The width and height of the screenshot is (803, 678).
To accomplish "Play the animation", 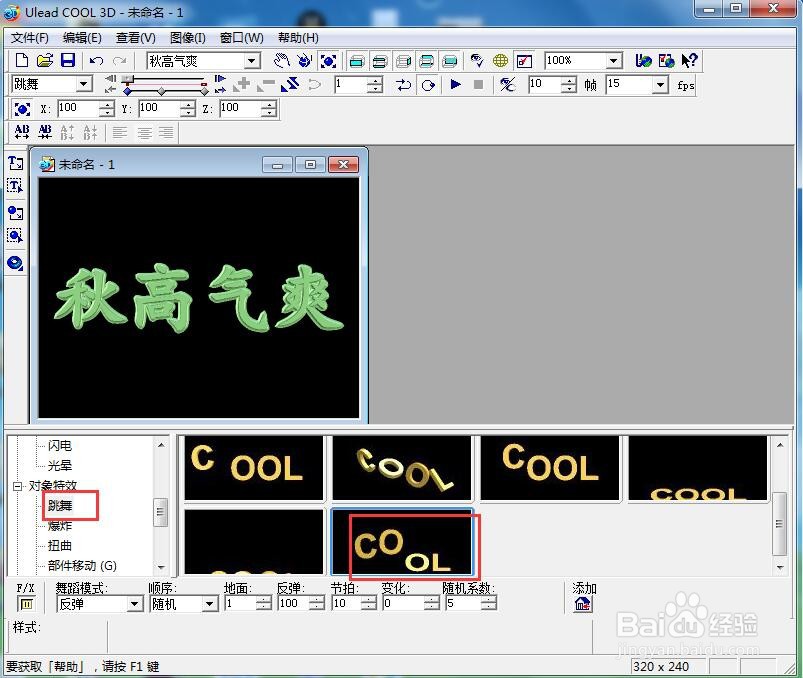I will pos(455,84).
